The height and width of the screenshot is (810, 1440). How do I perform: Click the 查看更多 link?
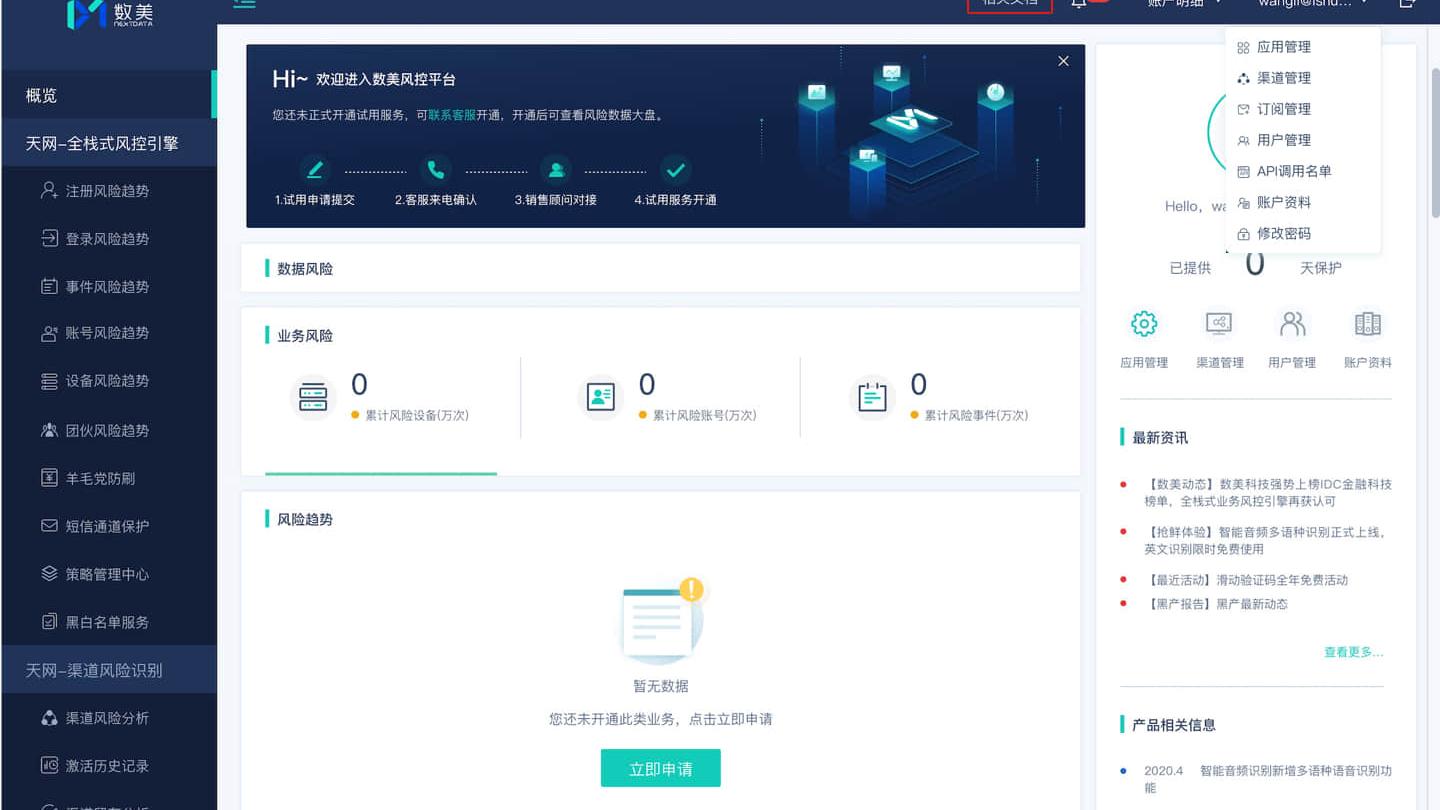click(x=1354, y=652)
